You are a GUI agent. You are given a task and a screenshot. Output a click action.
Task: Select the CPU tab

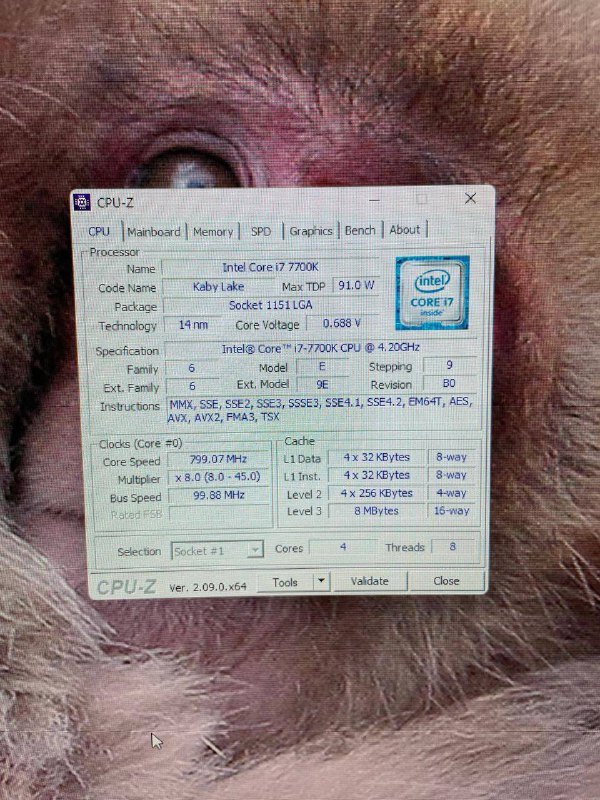coord(99,231)
